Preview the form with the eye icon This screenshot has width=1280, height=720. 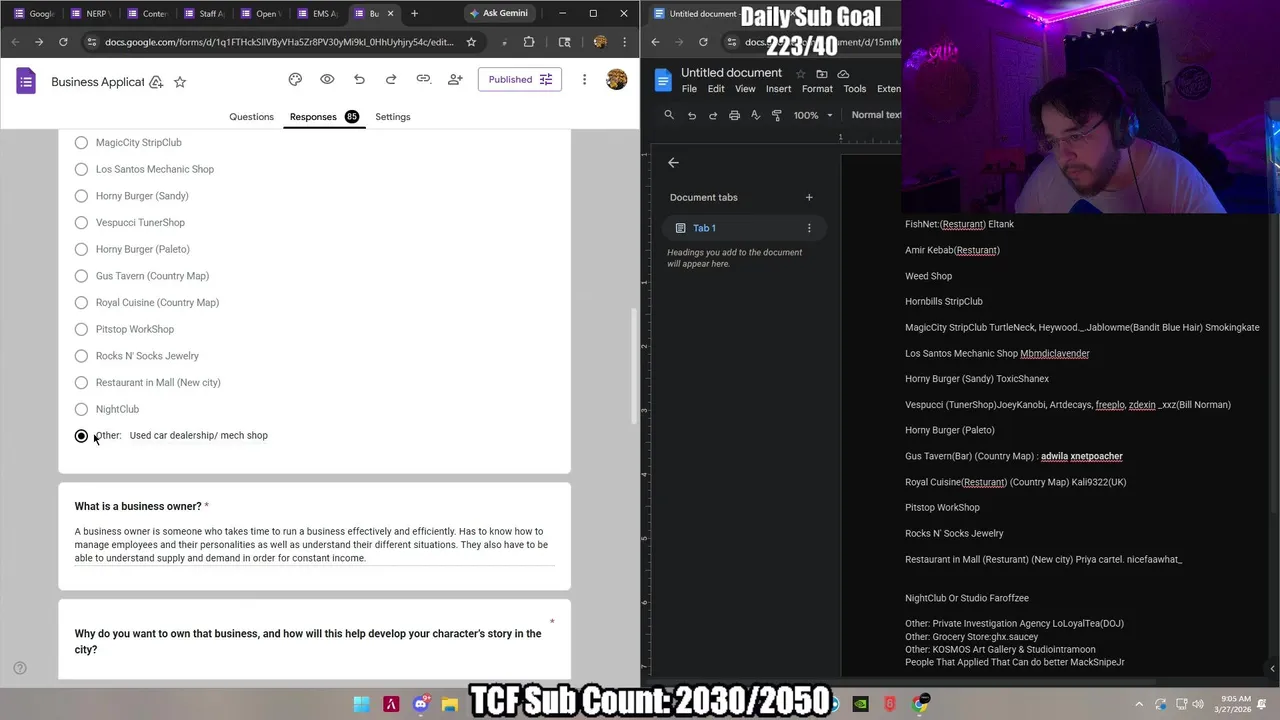click(x=327, y=79)
